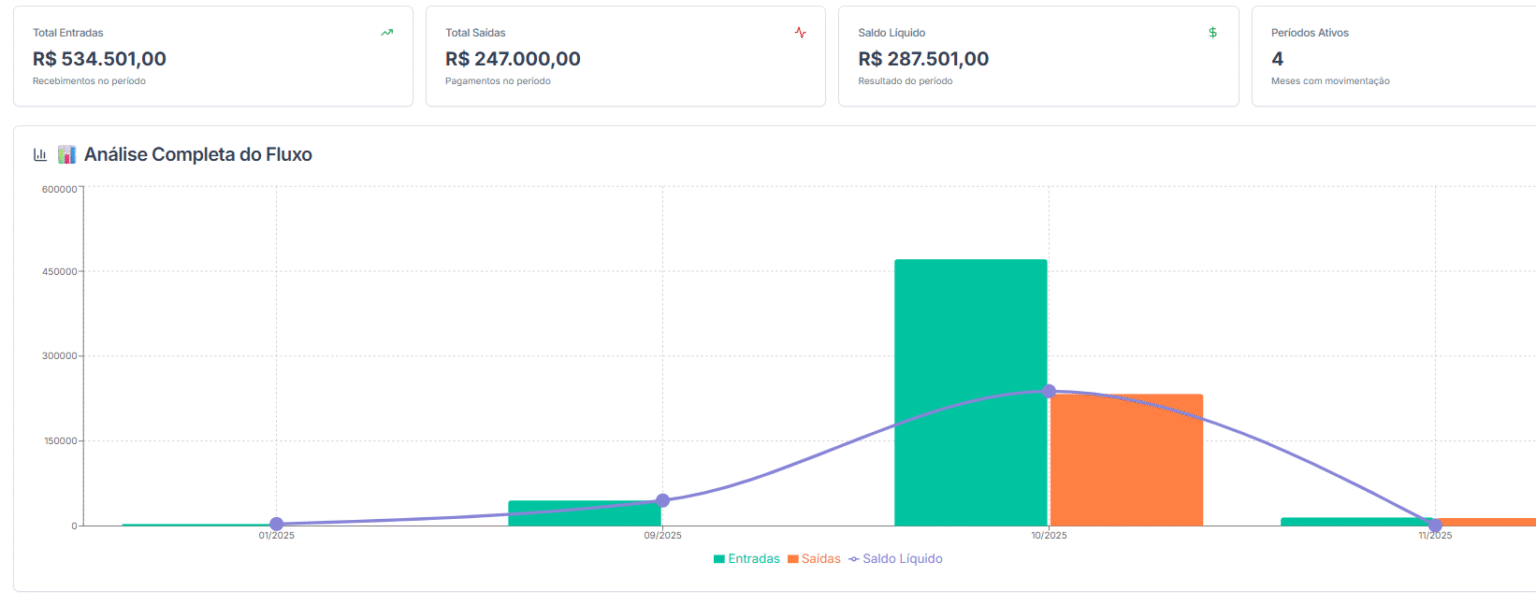Click the purple line marker icon in legend
1536x605 pixels.
coord(853,559)
